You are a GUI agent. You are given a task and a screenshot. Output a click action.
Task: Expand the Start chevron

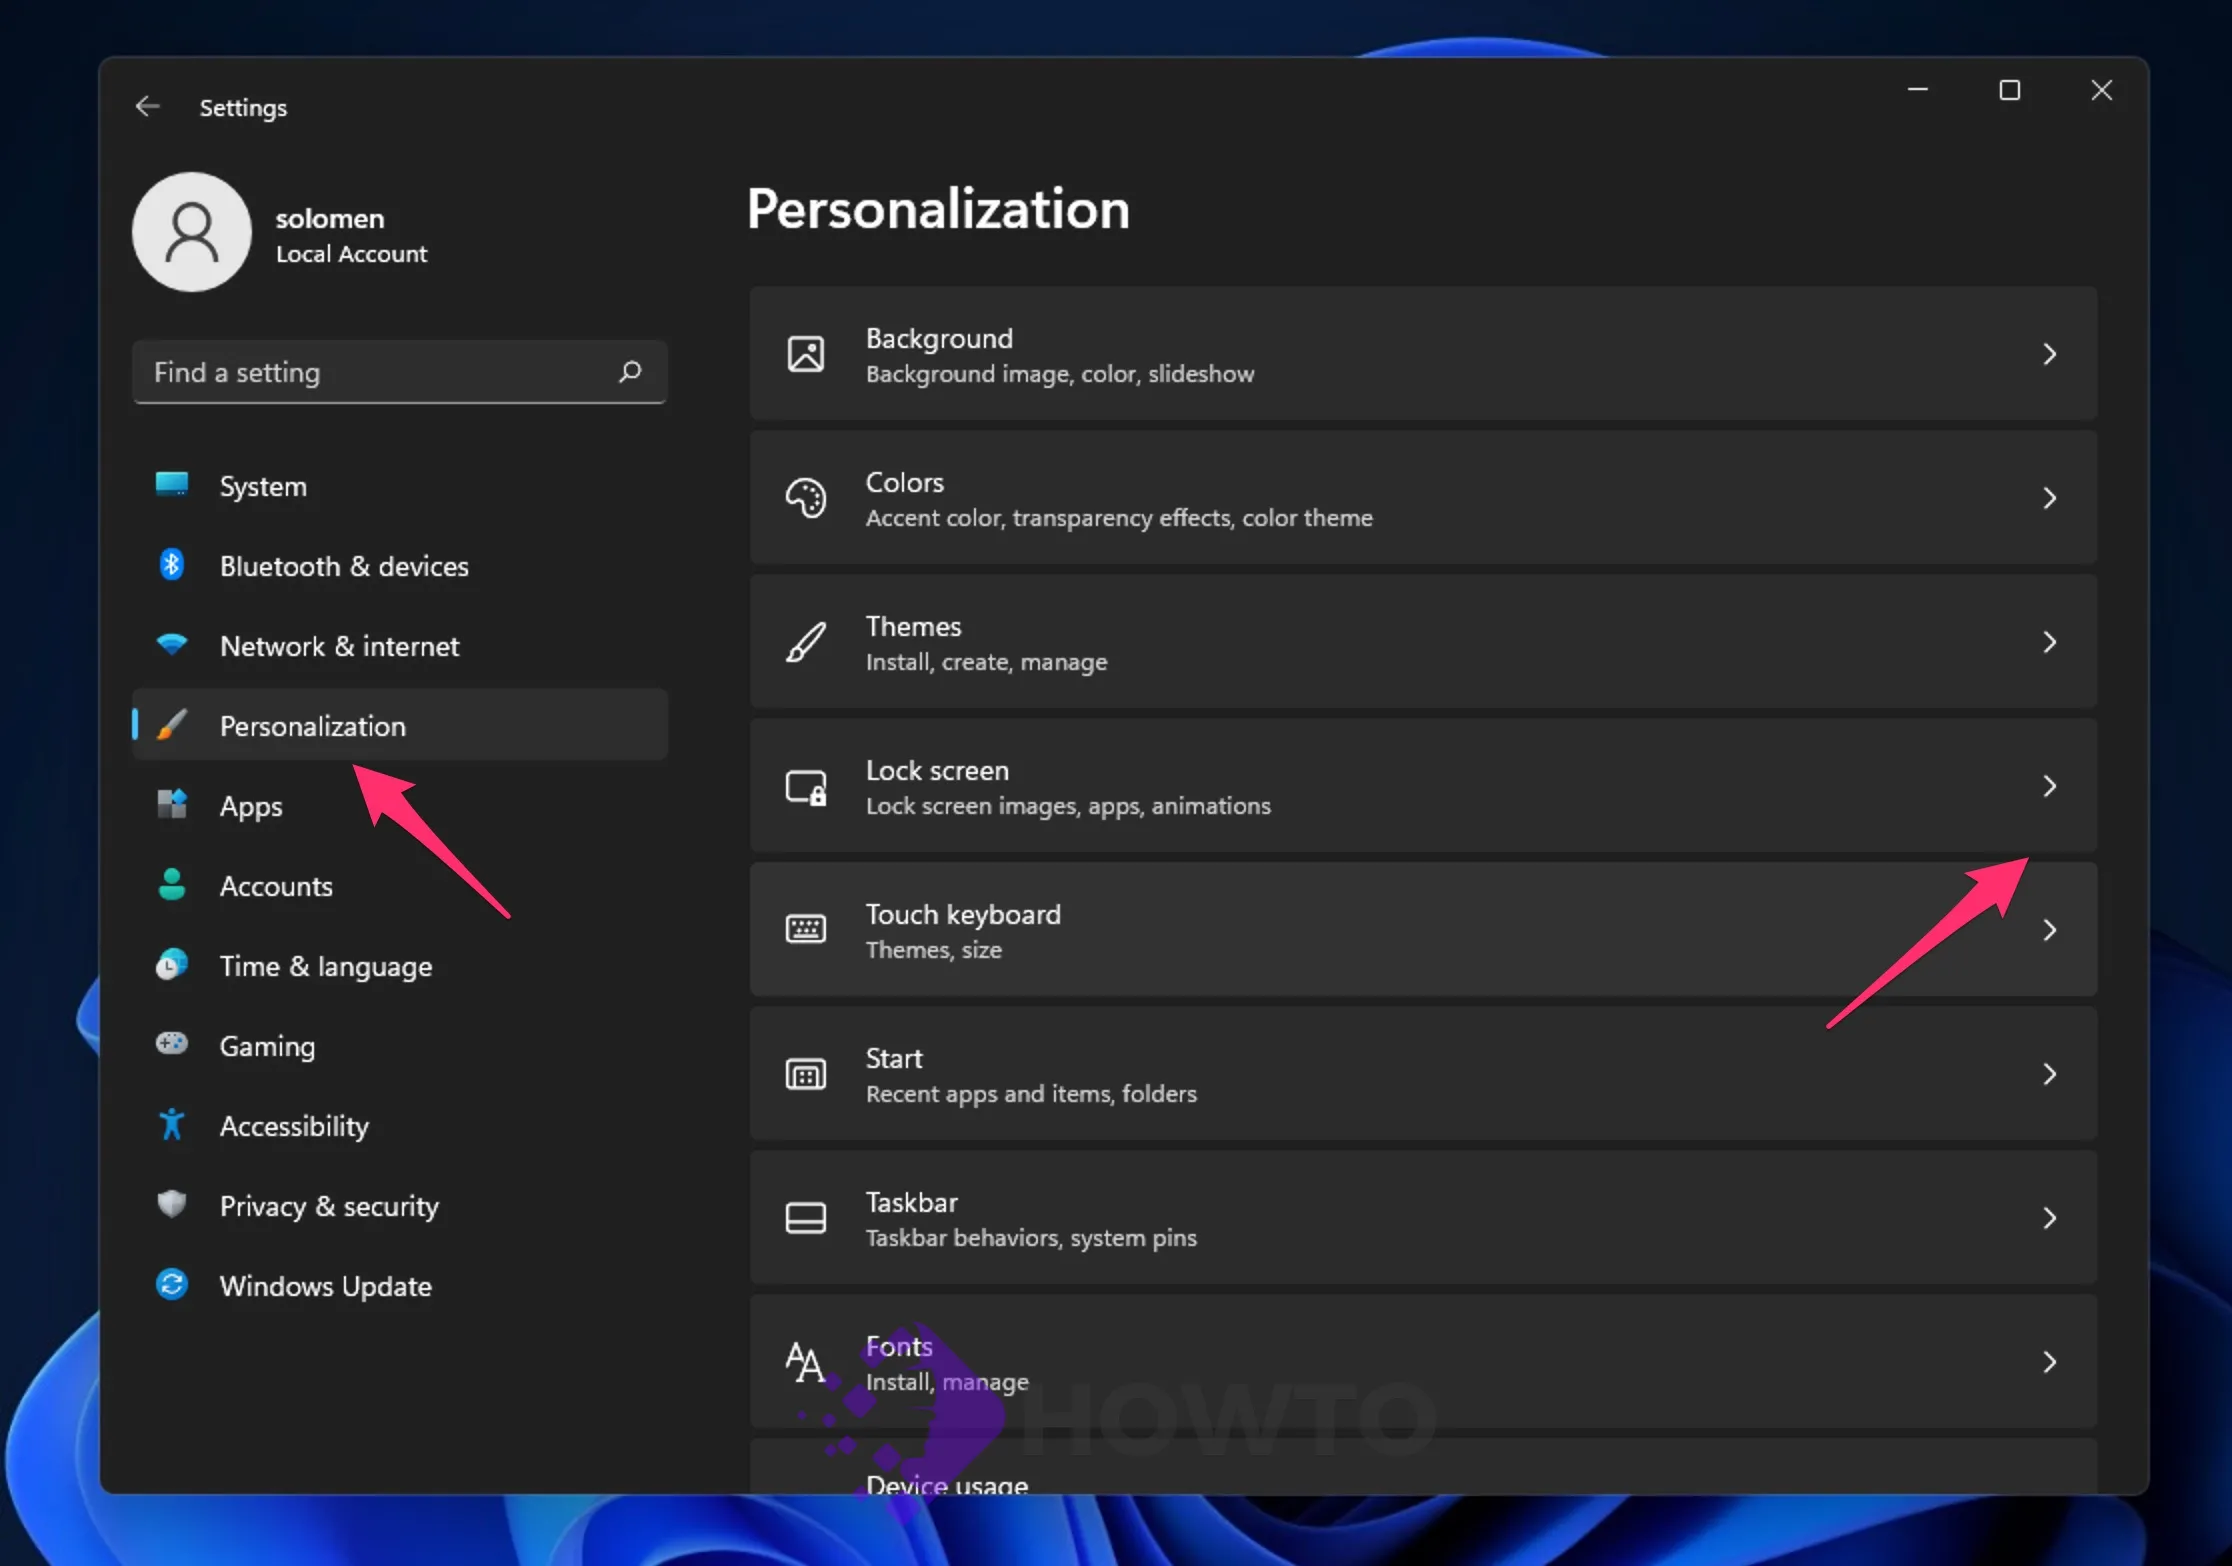point(2050,1074)
